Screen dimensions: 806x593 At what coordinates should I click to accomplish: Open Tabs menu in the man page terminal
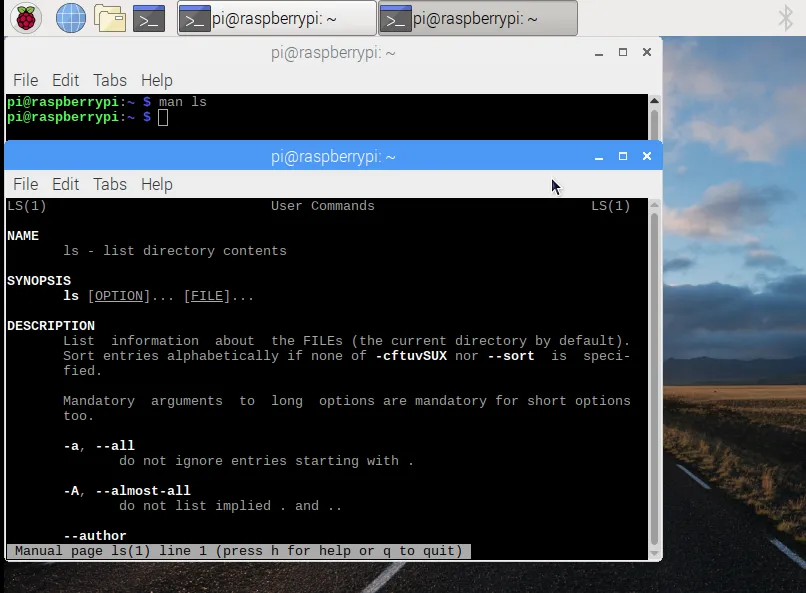pyautogui.click(x=110, y=184)
